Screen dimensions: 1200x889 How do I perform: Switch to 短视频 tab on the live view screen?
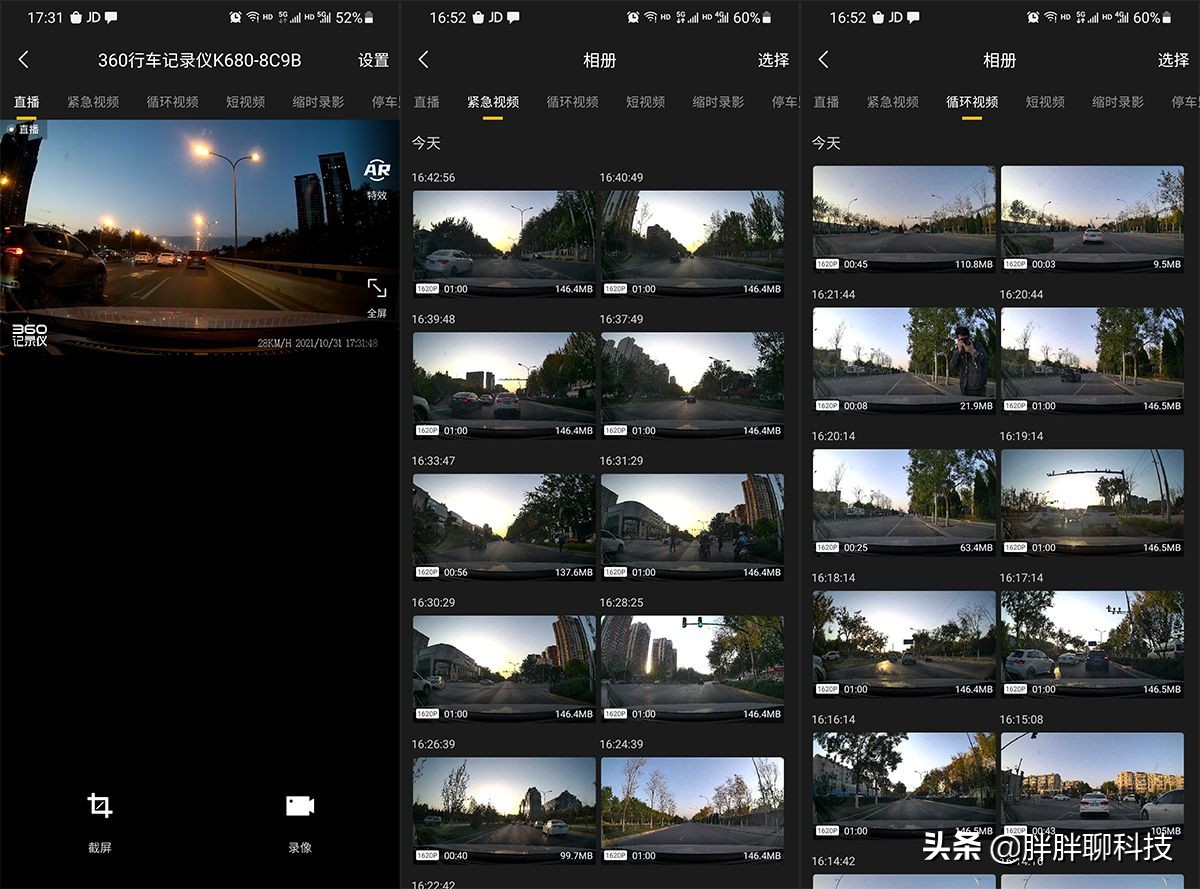tap(245, 102)
